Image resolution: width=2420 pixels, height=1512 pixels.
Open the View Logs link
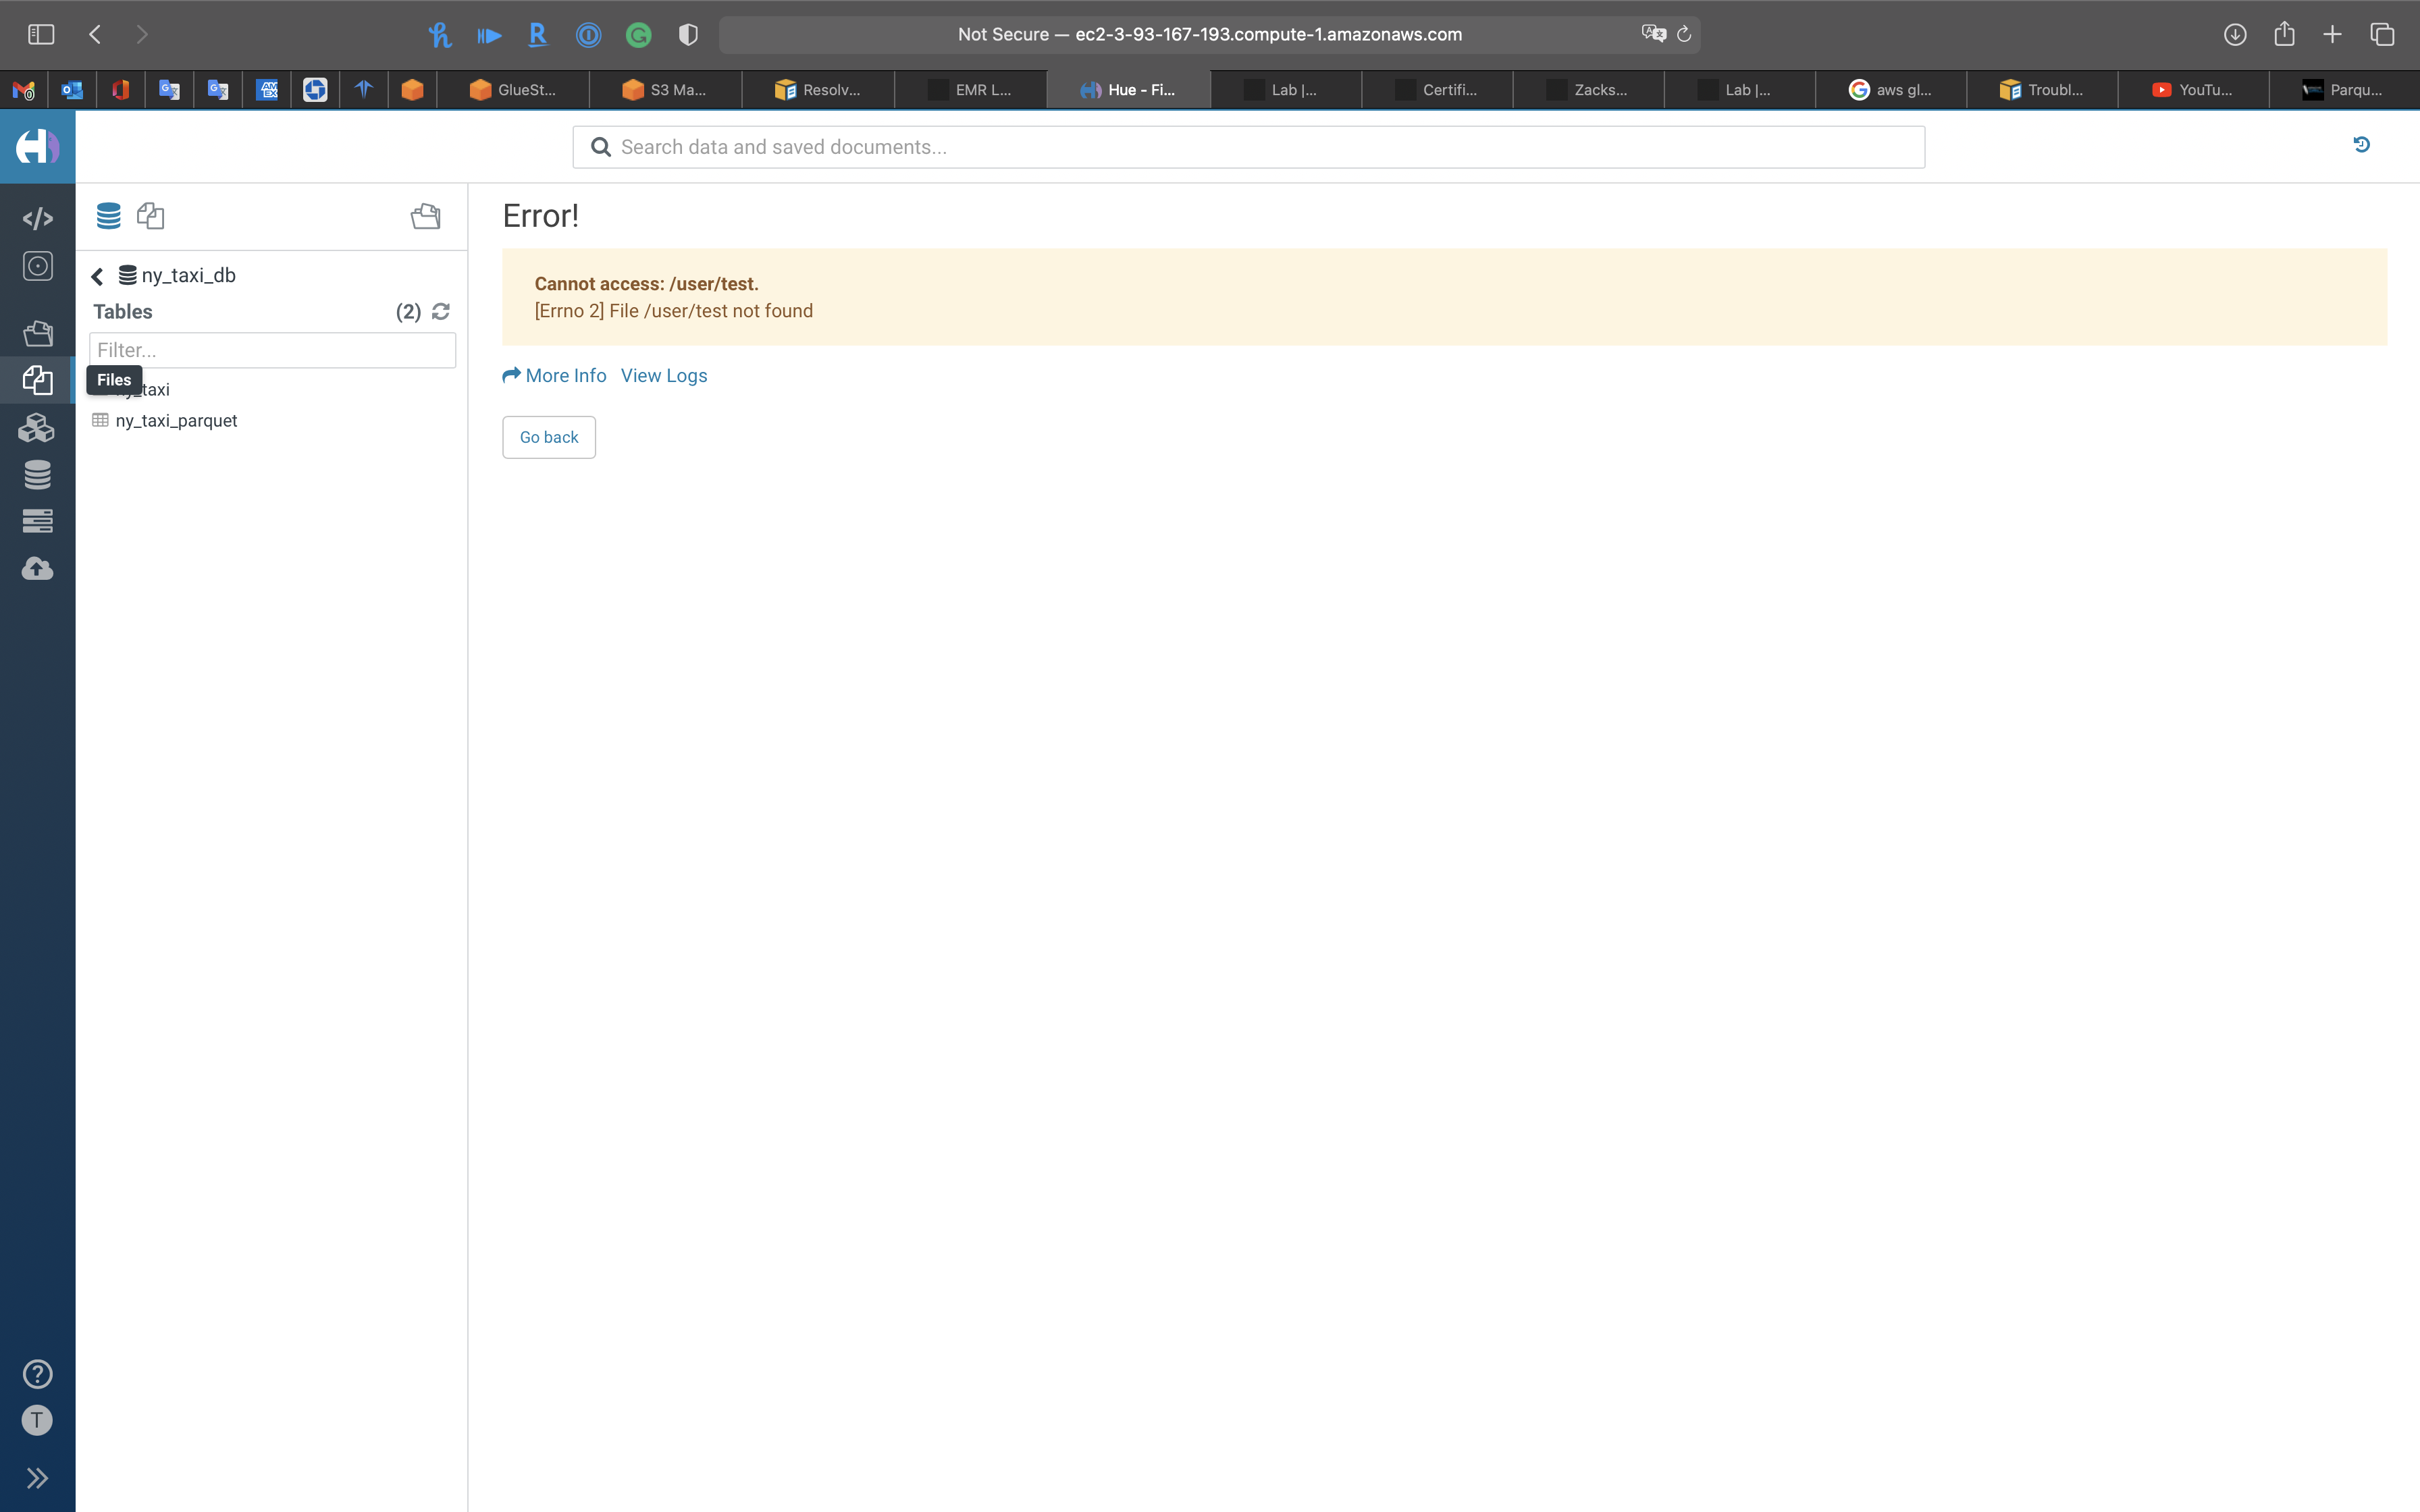pyautogui.click(x=663, y=376)
